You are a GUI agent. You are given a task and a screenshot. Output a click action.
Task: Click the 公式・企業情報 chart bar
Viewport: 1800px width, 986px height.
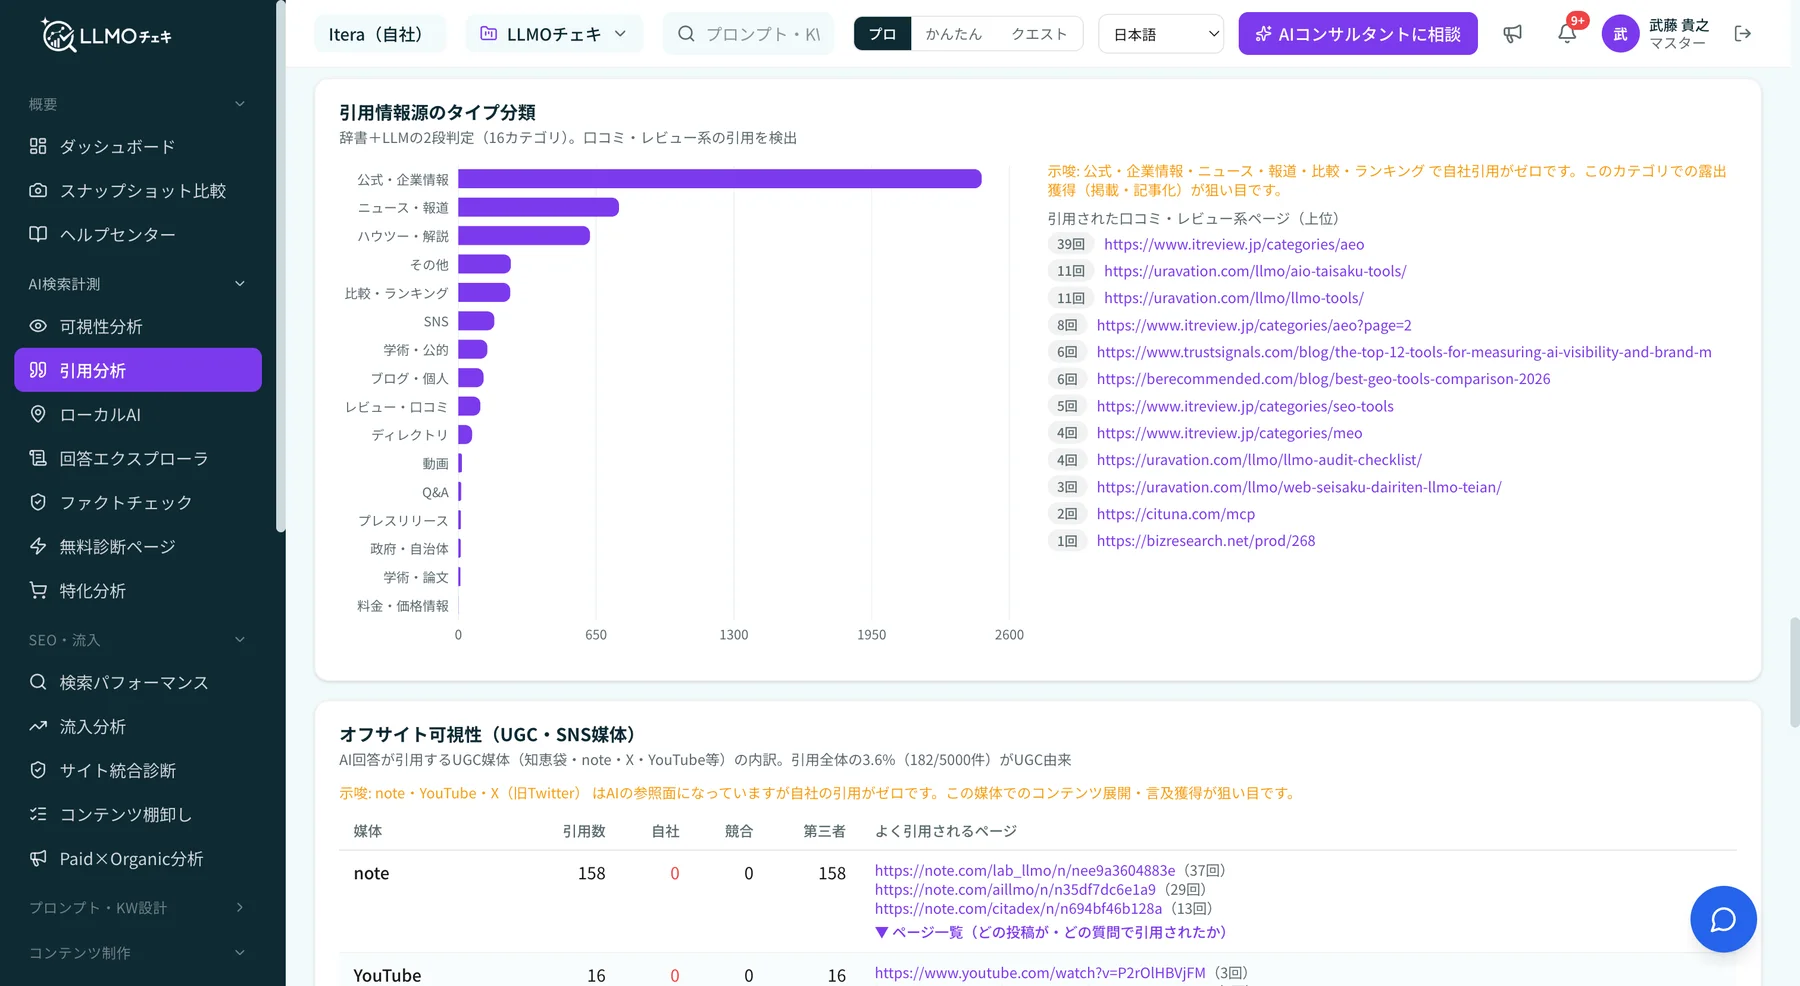click(720, 179)
